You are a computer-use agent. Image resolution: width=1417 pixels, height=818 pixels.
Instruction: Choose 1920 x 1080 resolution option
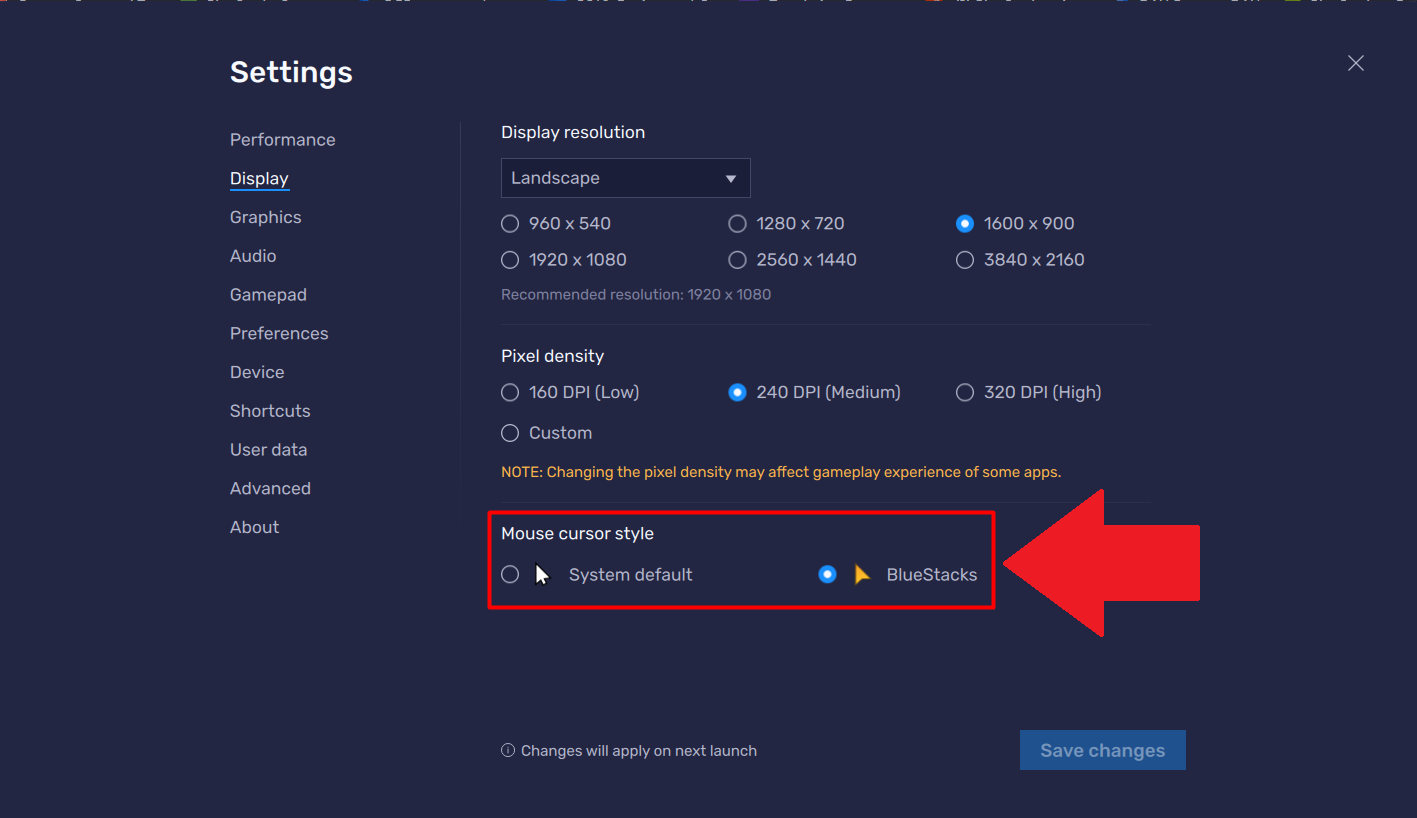pos(510,260)
